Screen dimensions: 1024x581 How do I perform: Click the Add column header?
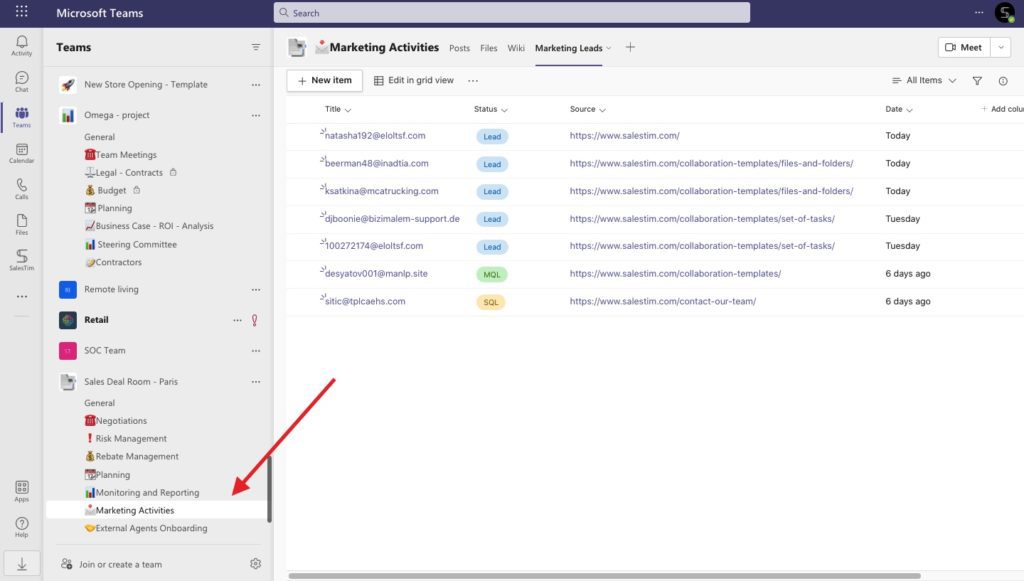[x=1002, y=109]
